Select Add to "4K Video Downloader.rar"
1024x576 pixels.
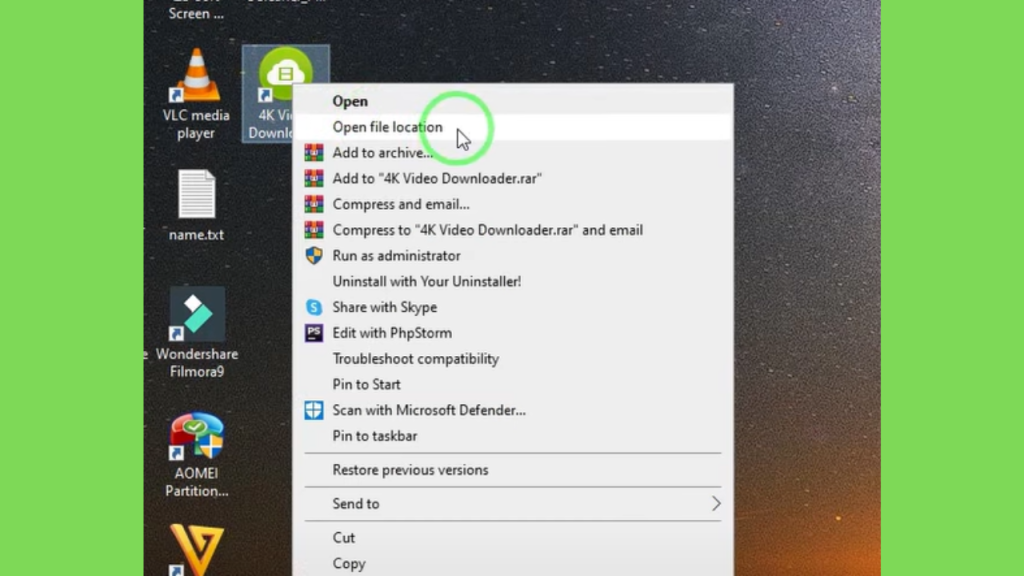coord(513,178)
